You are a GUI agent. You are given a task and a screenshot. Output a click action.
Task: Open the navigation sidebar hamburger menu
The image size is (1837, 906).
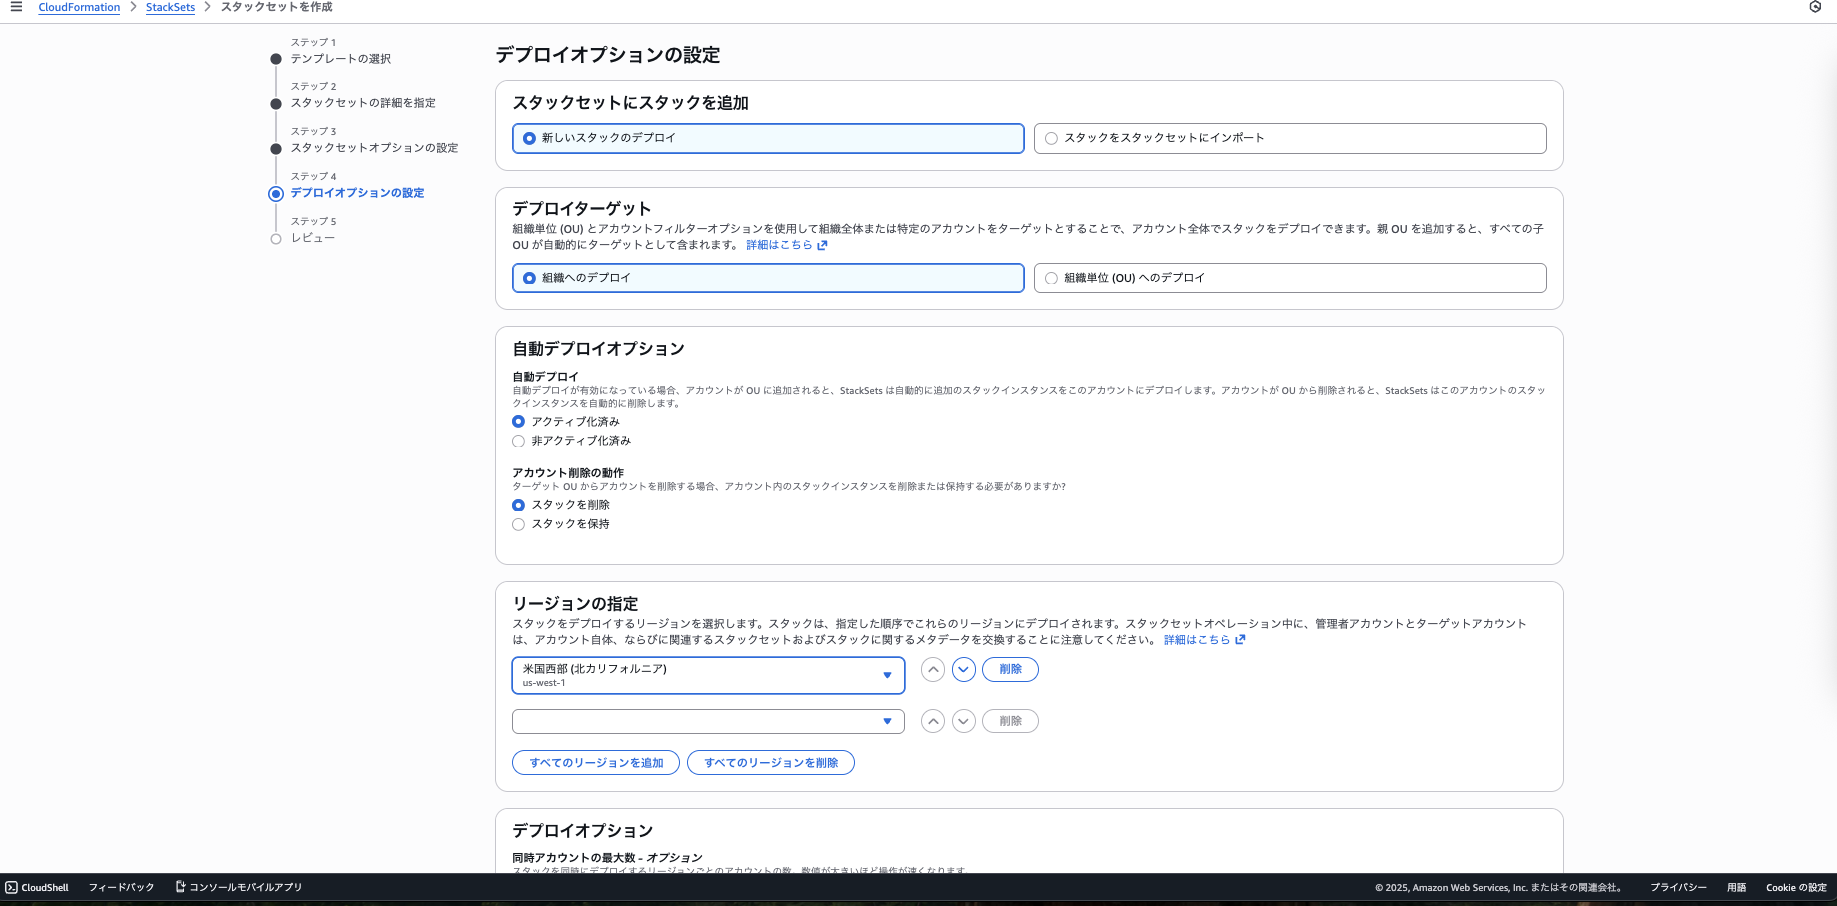[15, 7]
